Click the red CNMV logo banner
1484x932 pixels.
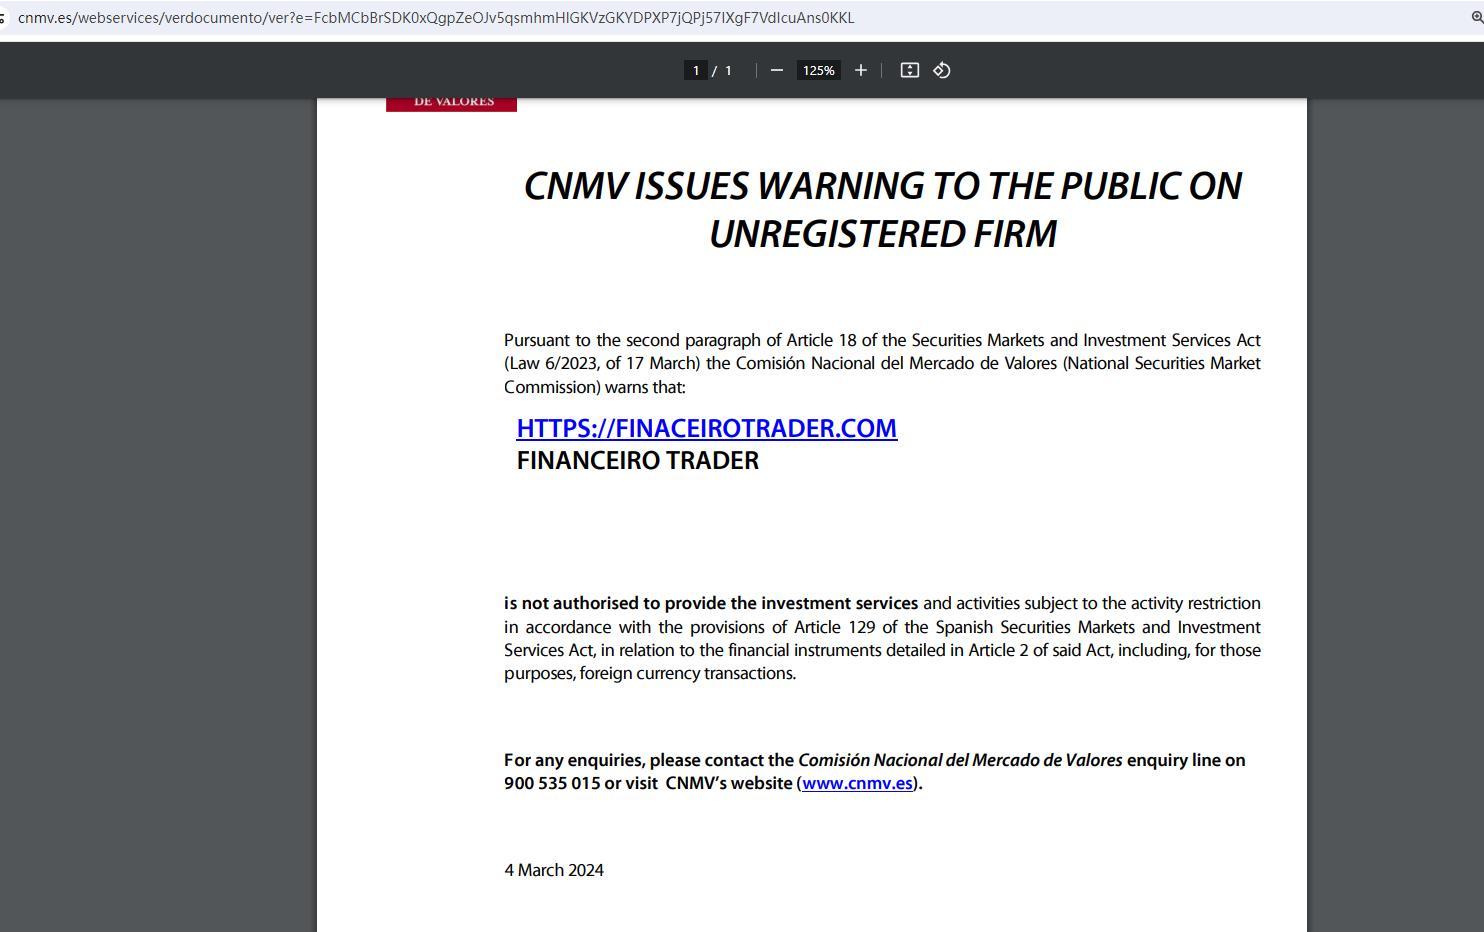click(x=451, y=103)
